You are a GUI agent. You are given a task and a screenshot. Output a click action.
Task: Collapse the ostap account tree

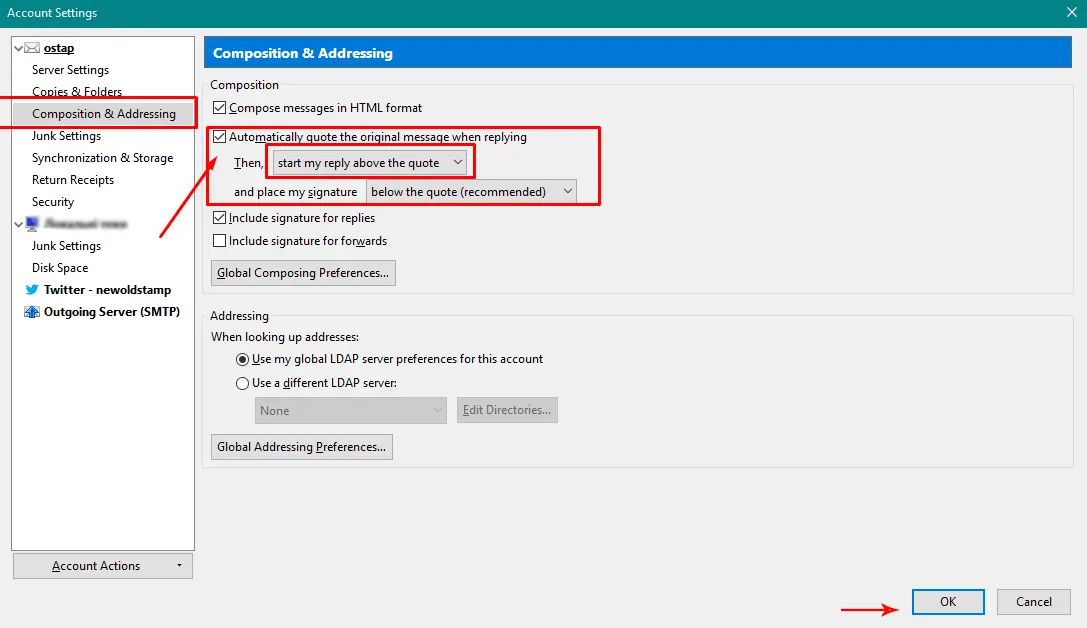click(19, 48)
